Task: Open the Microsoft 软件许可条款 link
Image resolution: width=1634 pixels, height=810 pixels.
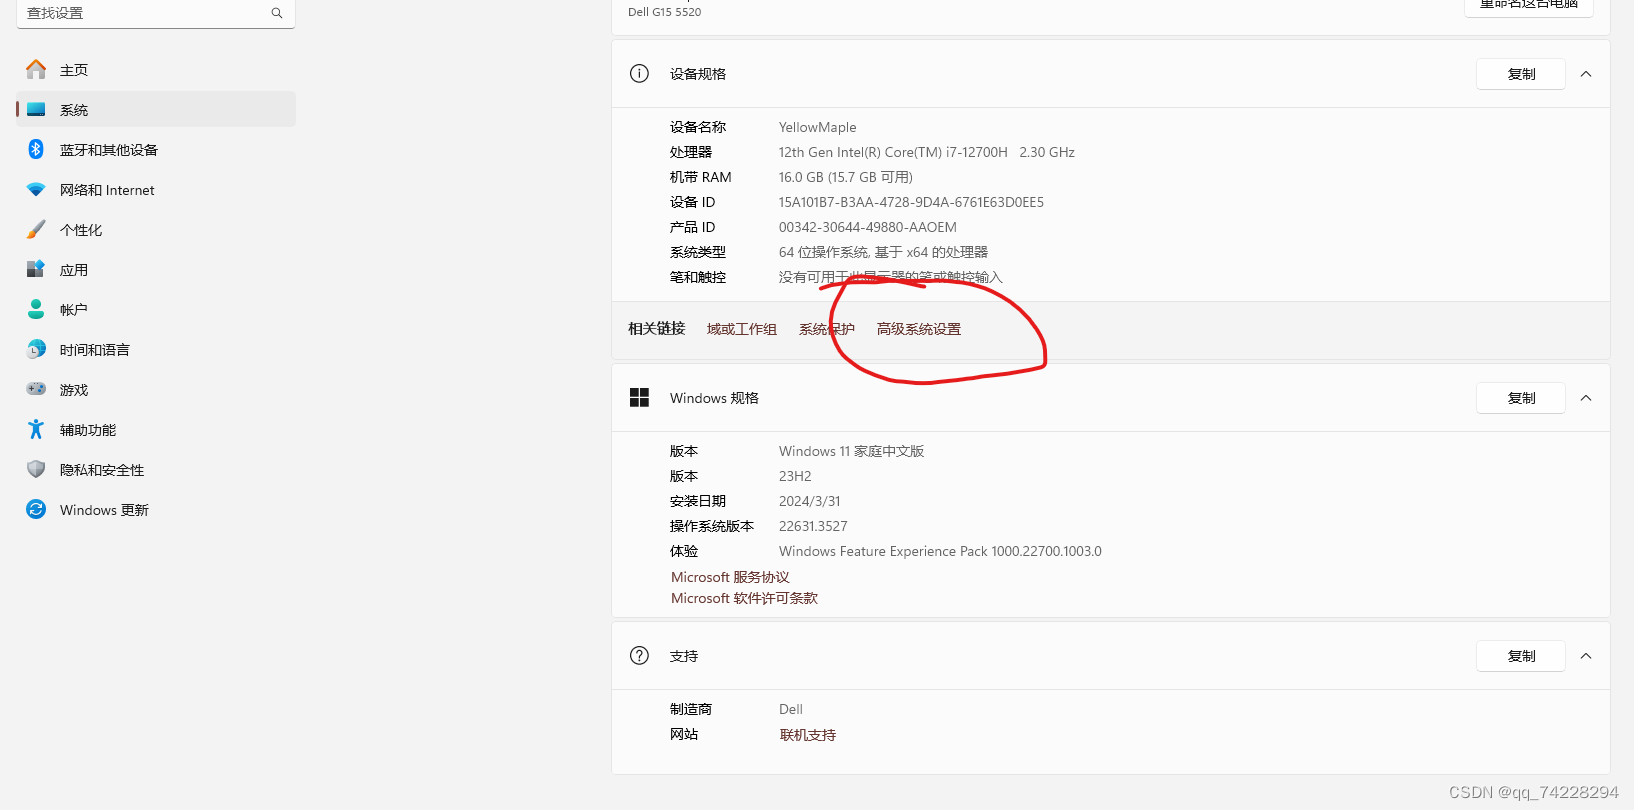Action: [744, 598]
